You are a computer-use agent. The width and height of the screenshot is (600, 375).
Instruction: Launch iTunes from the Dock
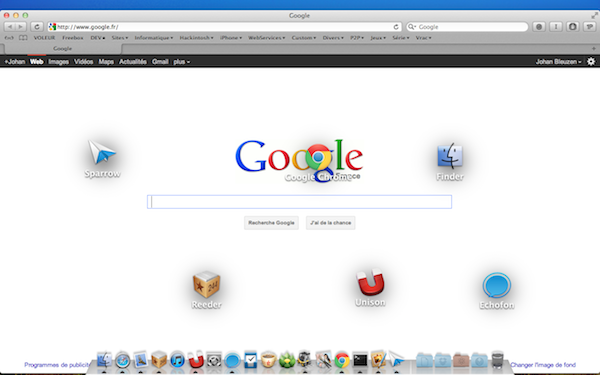click(x=177, y=360)
